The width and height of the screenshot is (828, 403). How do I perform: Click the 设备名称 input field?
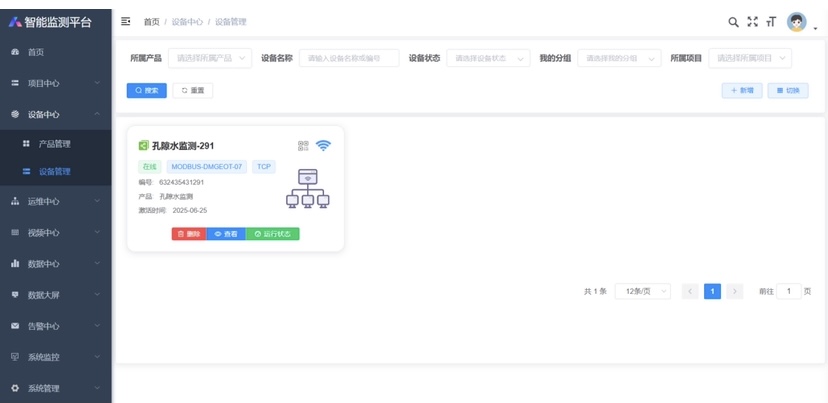tap(349, 58)
